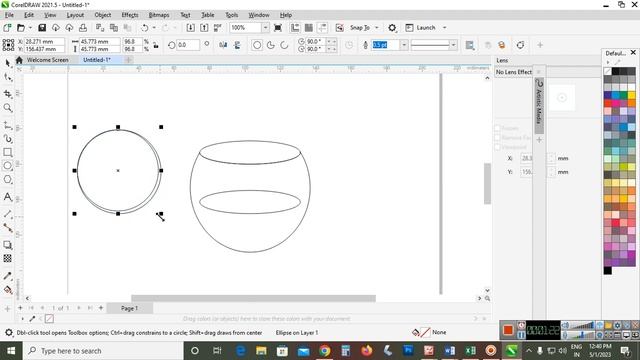Expand the Snap To dropdown
Image resolution: width=640 pixels, height=360 pixels.
pos(377,28)
